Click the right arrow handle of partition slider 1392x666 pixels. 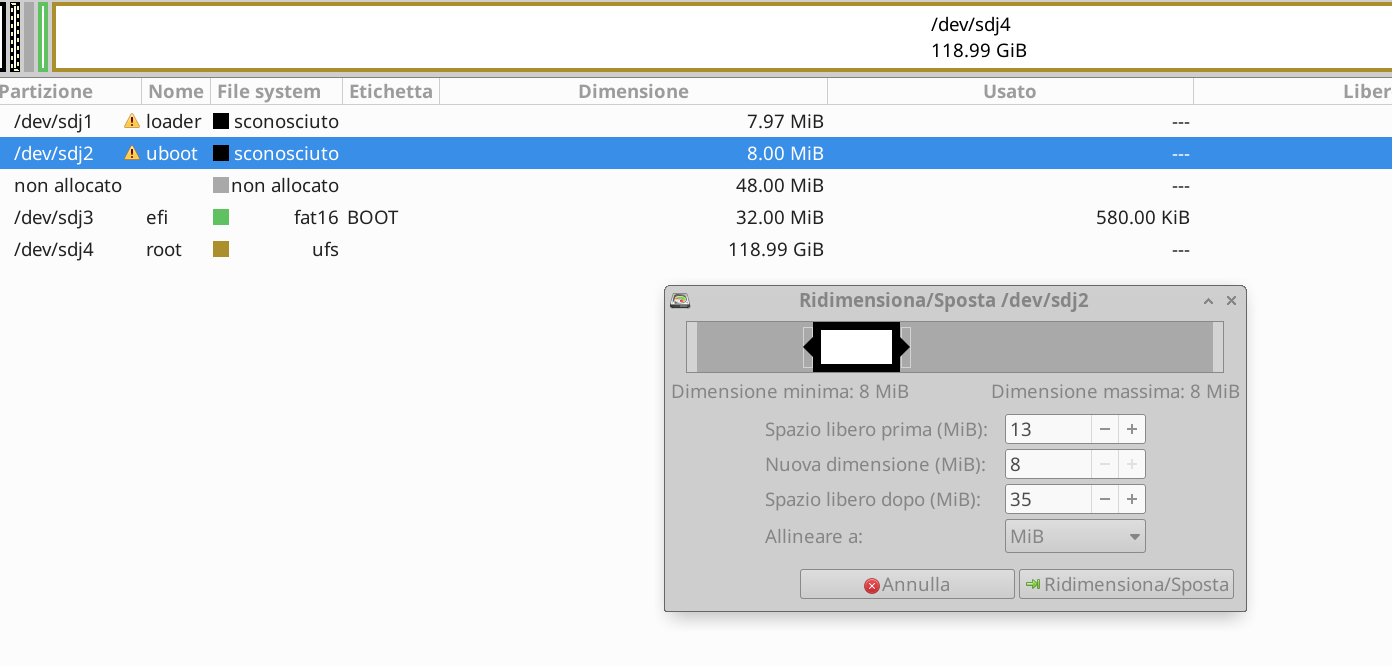point(904,347)
